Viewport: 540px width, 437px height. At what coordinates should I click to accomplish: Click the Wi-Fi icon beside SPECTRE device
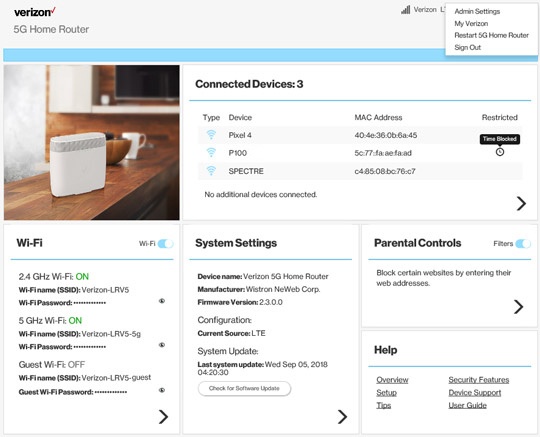tap(211, 170)
